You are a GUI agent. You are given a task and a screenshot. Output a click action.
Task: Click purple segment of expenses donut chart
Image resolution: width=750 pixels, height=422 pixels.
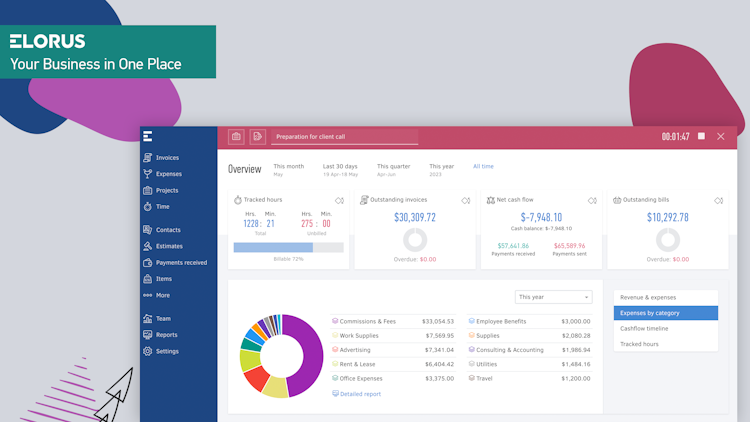pos(311,355)
